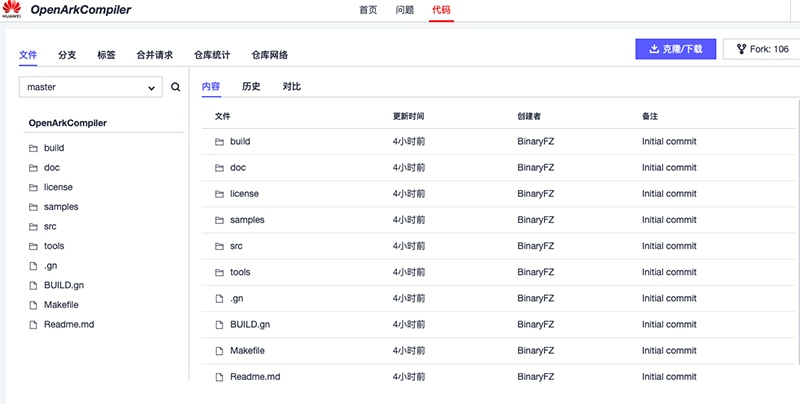Click the doc folder icon in file table
800x404 pixels.
(x=219, y=168)
